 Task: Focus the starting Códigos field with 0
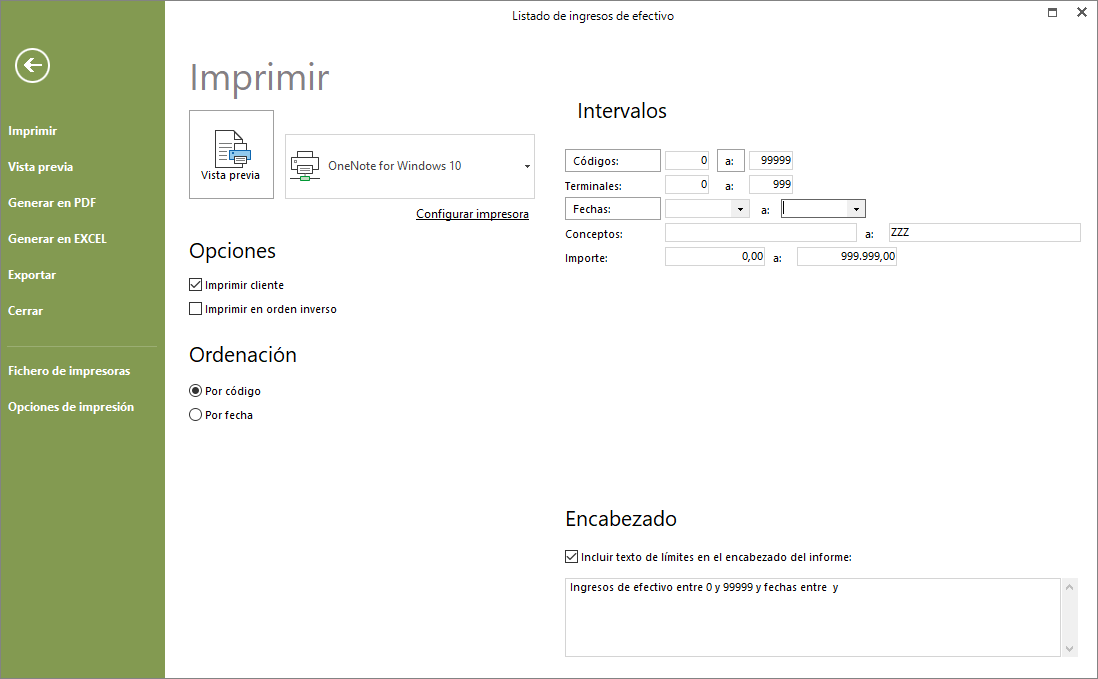point(687,160)
